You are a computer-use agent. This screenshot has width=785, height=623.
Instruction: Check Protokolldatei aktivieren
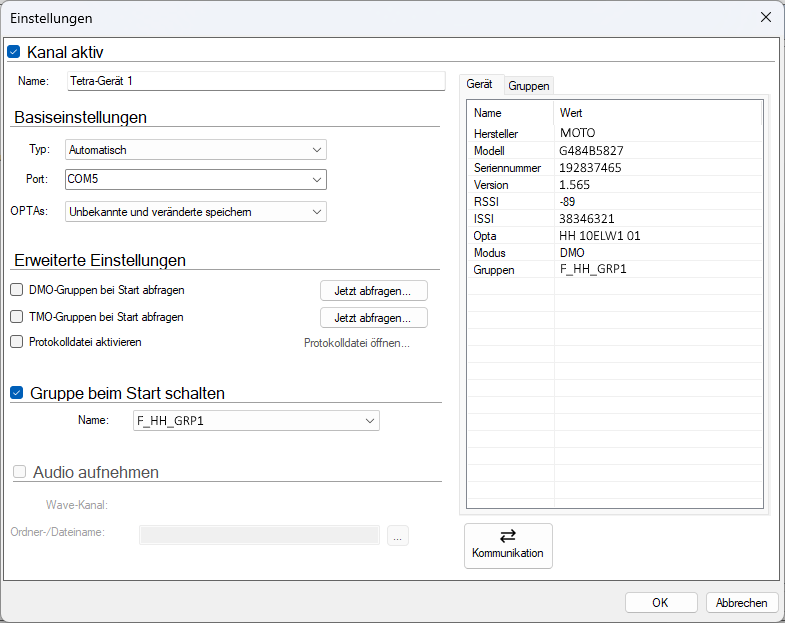17,342
